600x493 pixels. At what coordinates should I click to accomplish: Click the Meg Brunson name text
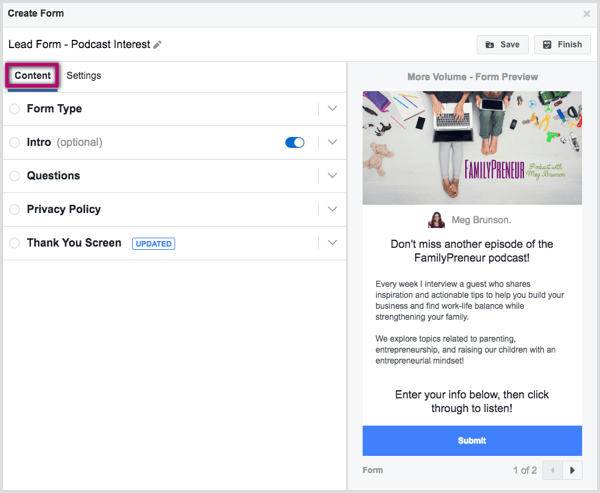[481, 220]
